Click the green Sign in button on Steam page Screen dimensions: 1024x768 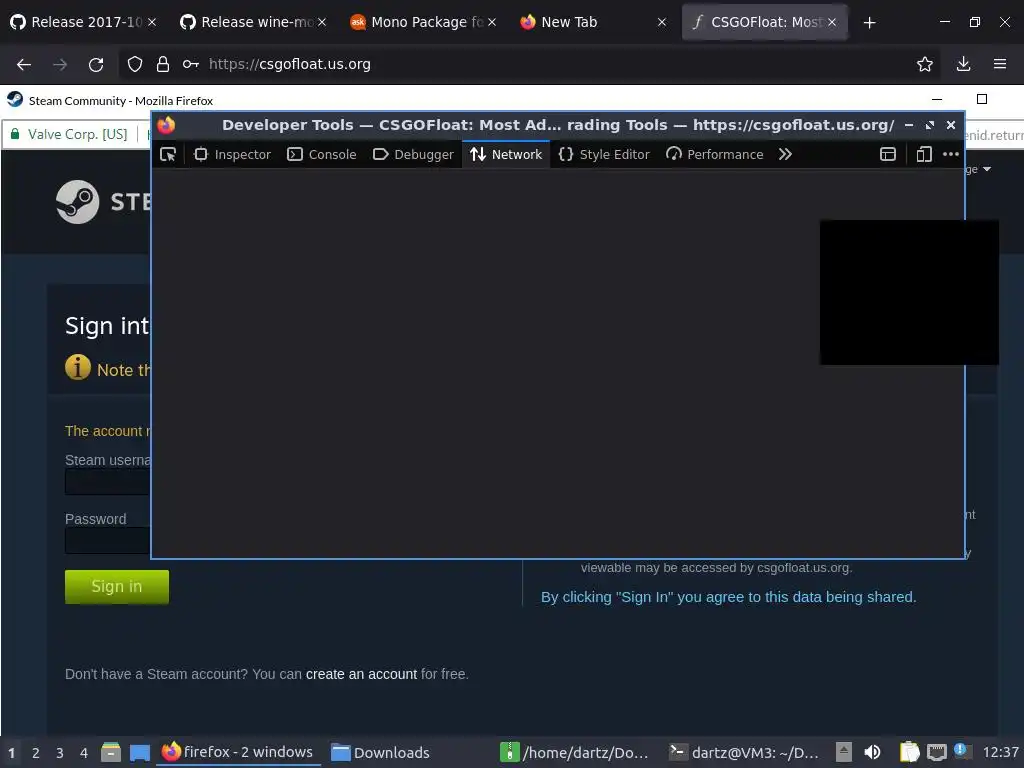click(117, 586)
